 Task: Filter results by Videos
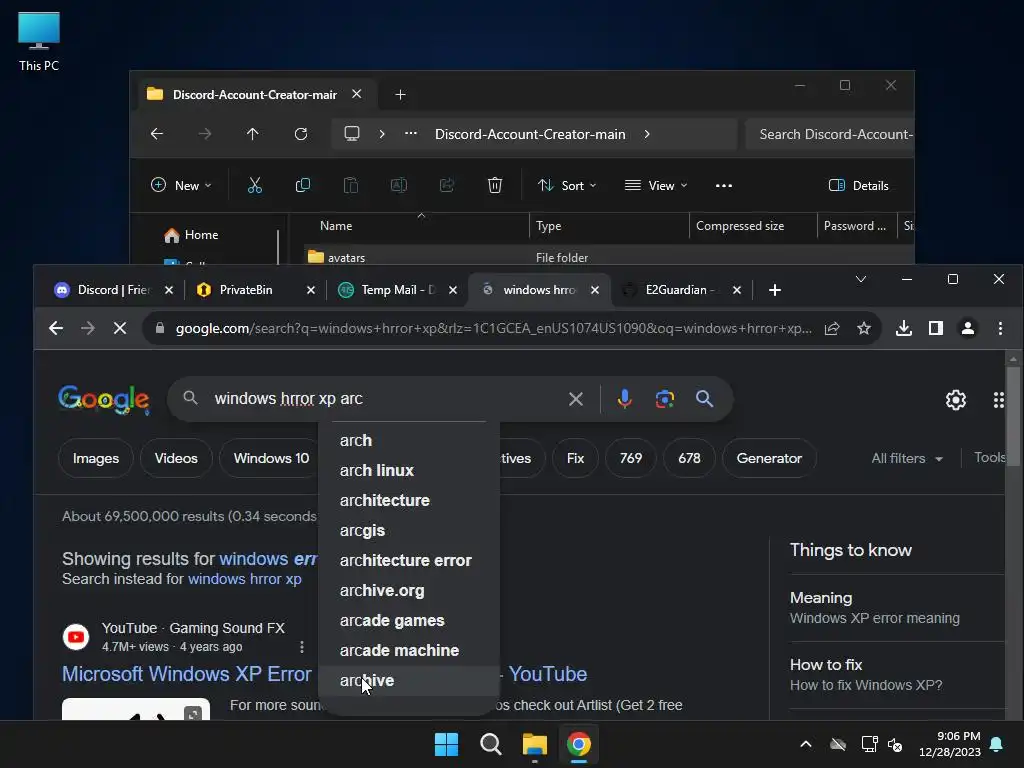176,458
